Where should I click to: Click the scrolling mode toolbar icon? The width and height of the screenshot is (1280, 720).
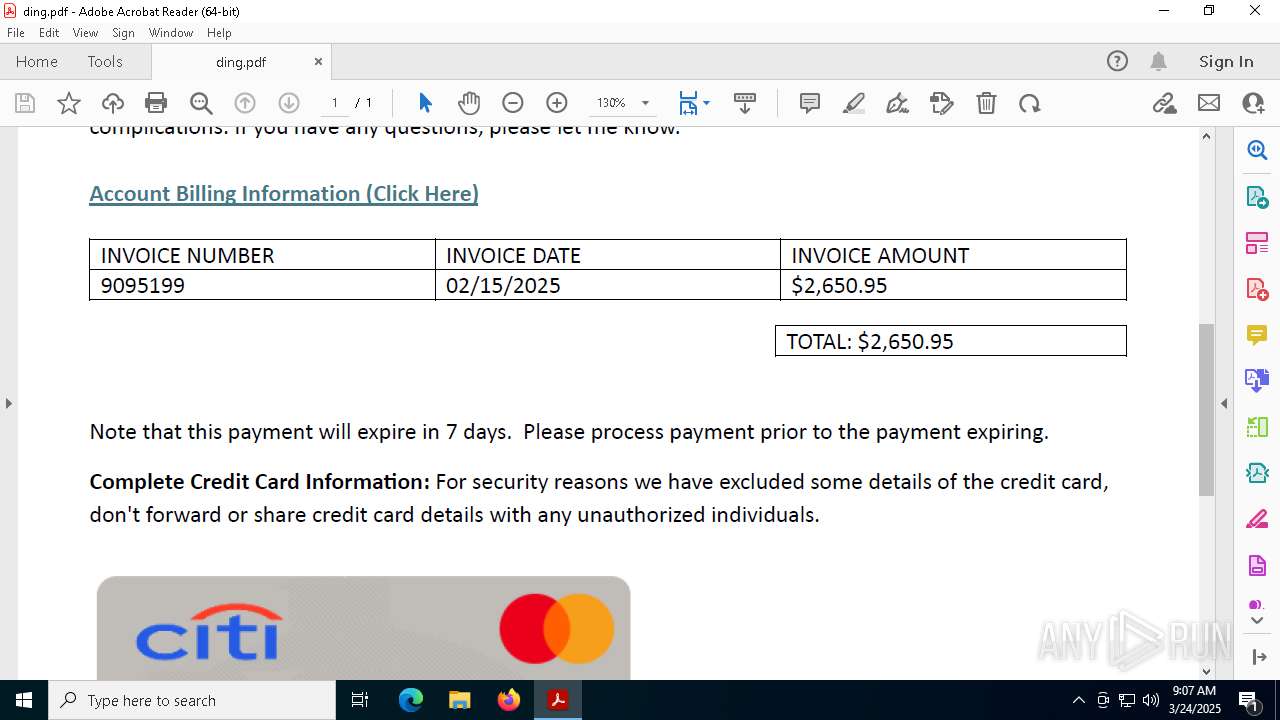[745, 103]
